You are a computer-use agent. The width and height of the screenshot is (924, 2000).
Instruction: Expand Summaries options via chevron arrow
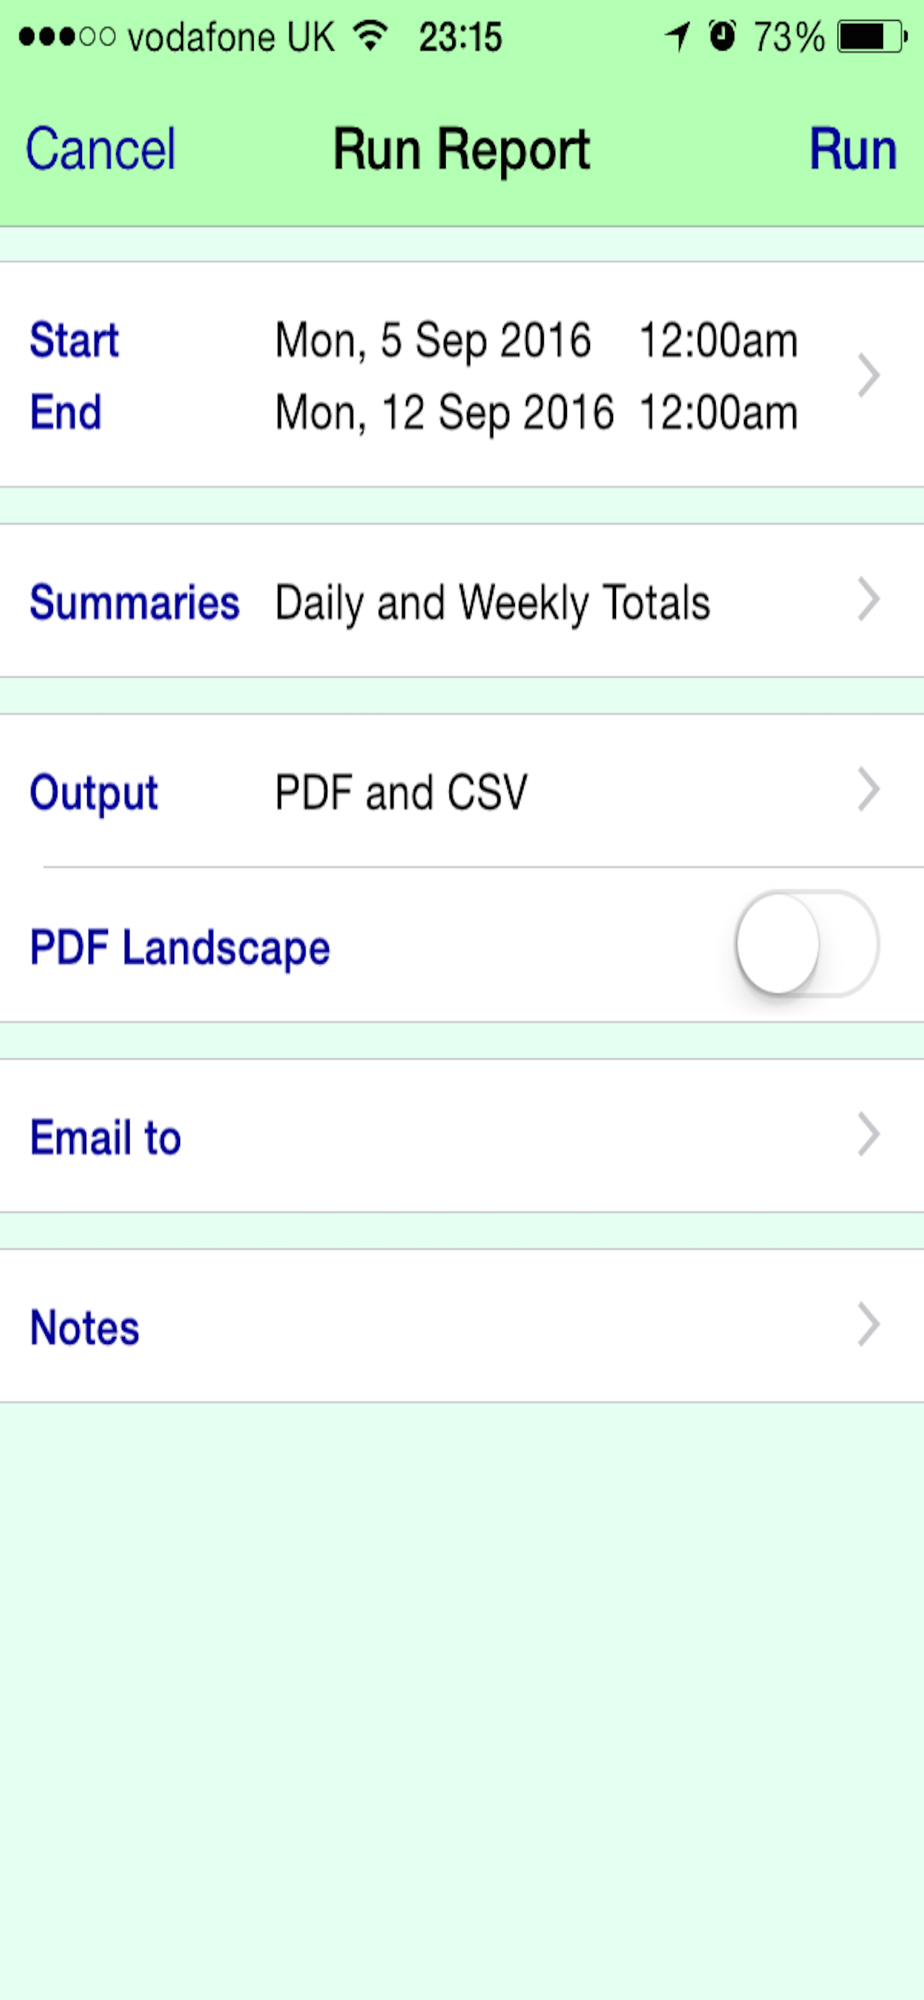[868, 601]
